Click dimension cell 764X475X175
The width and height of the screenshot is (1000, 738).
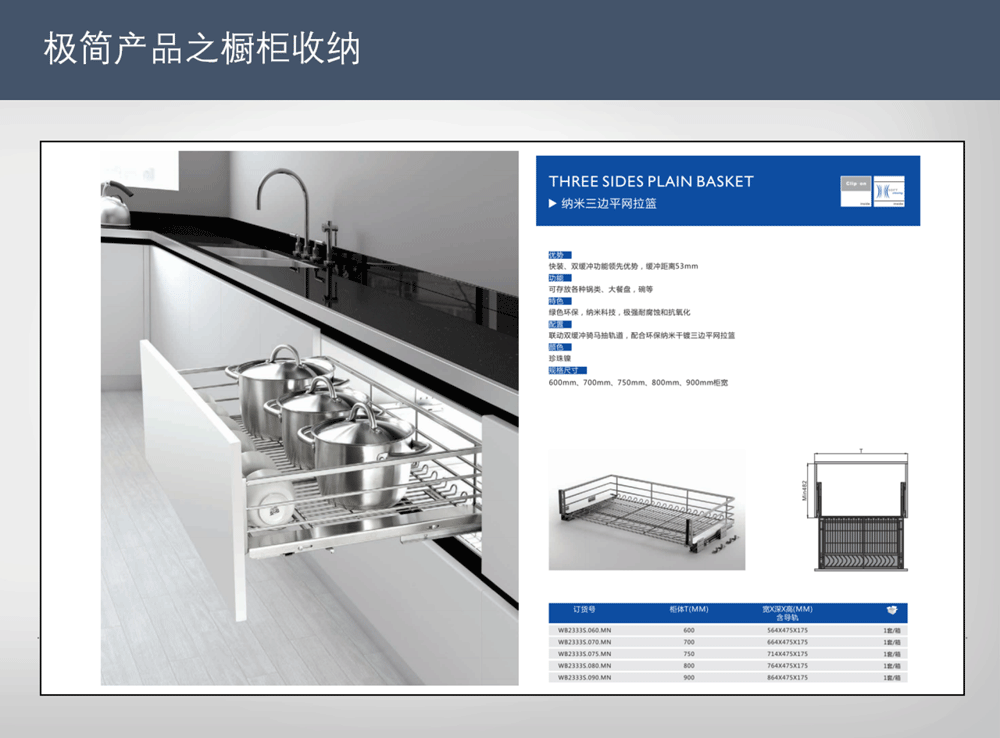coord(787,665)
